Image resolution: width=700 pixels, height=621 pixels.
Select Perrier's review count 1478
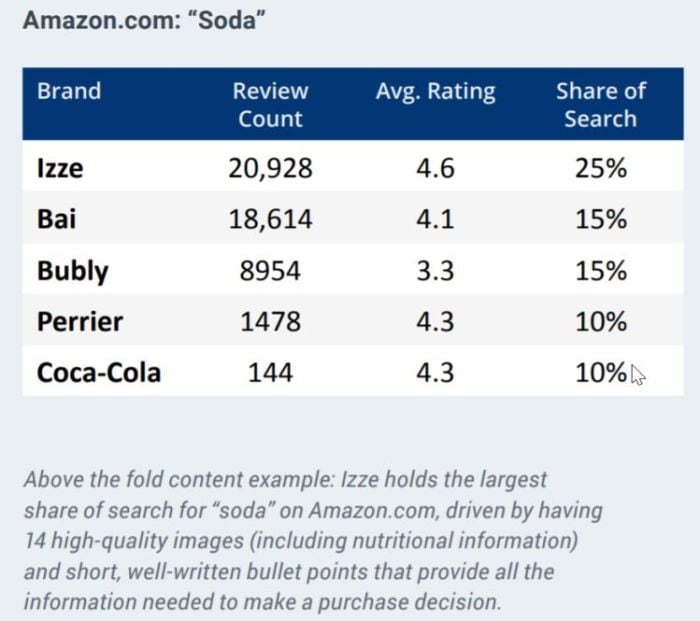click(270, 321)
